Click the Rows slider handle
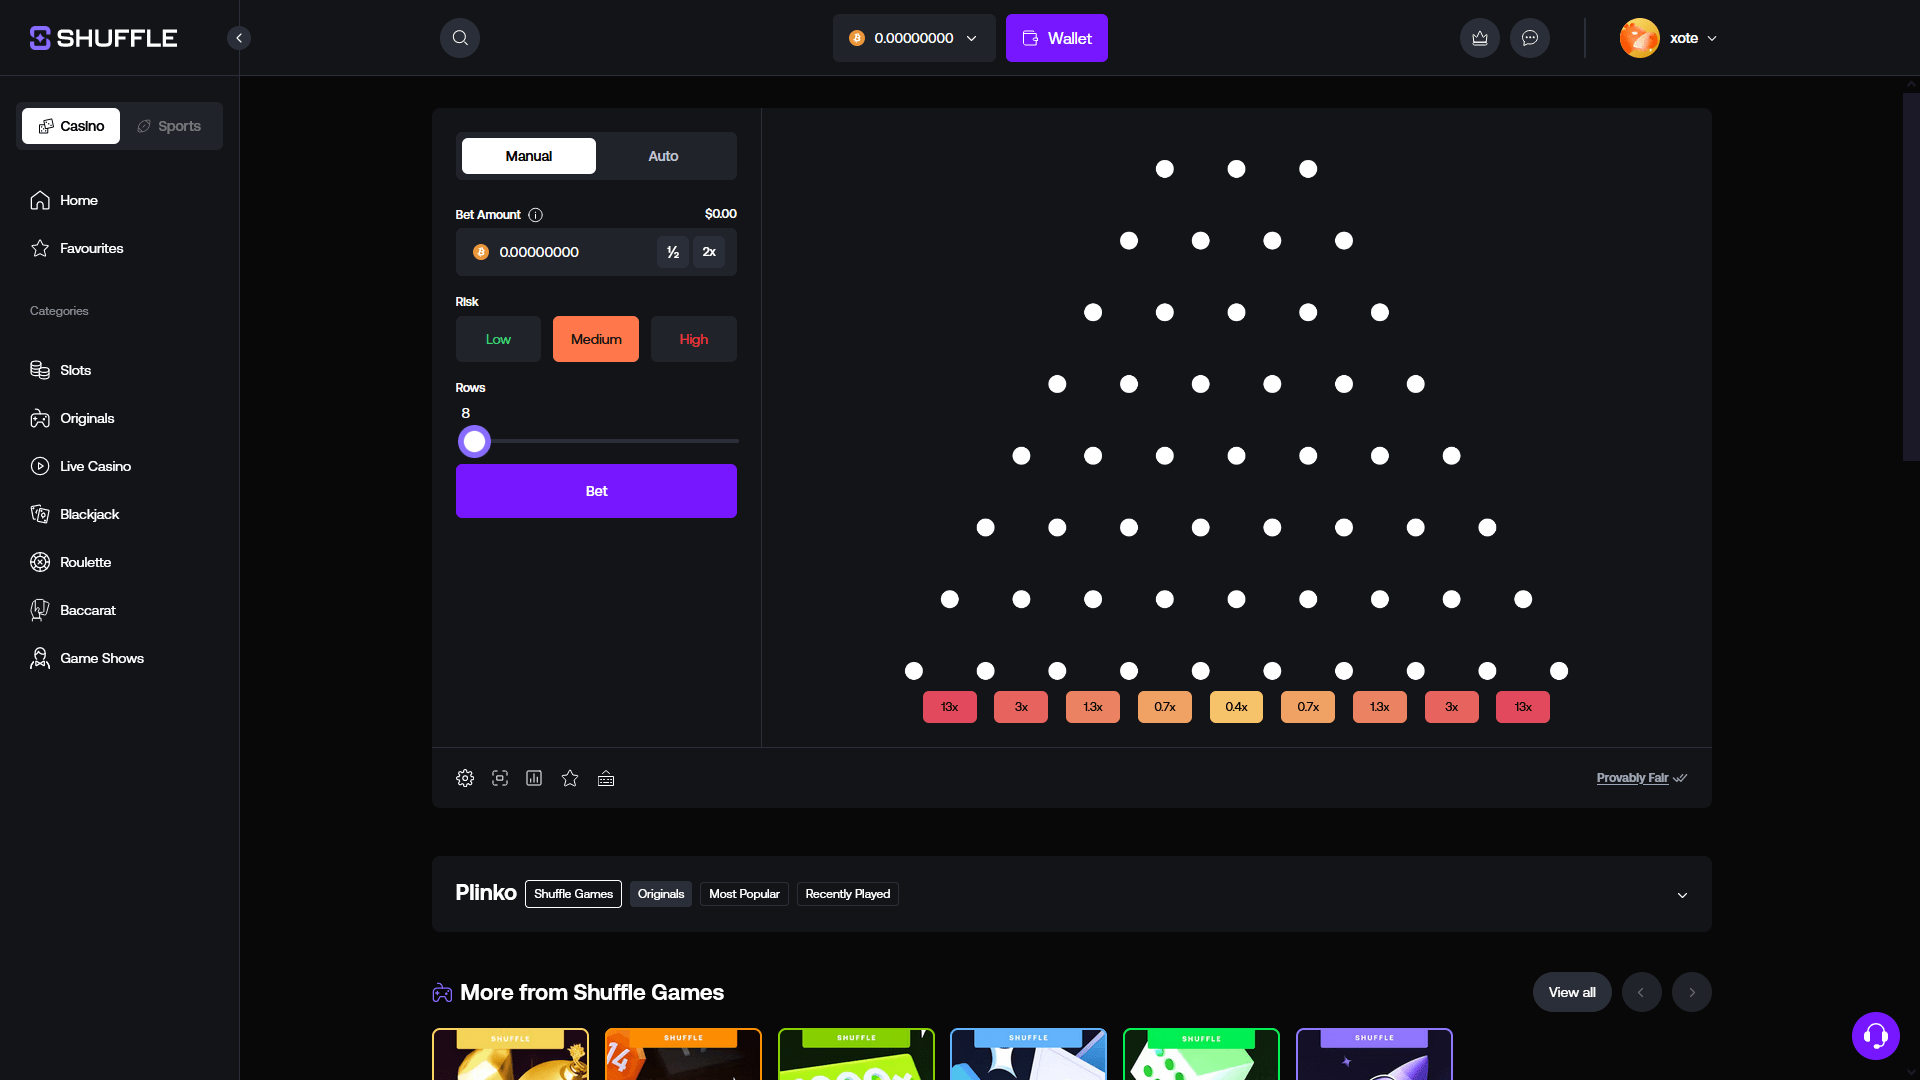The height and width of the screenshot is (1080, 1920). pyautogui.click(x=474, y=441)
